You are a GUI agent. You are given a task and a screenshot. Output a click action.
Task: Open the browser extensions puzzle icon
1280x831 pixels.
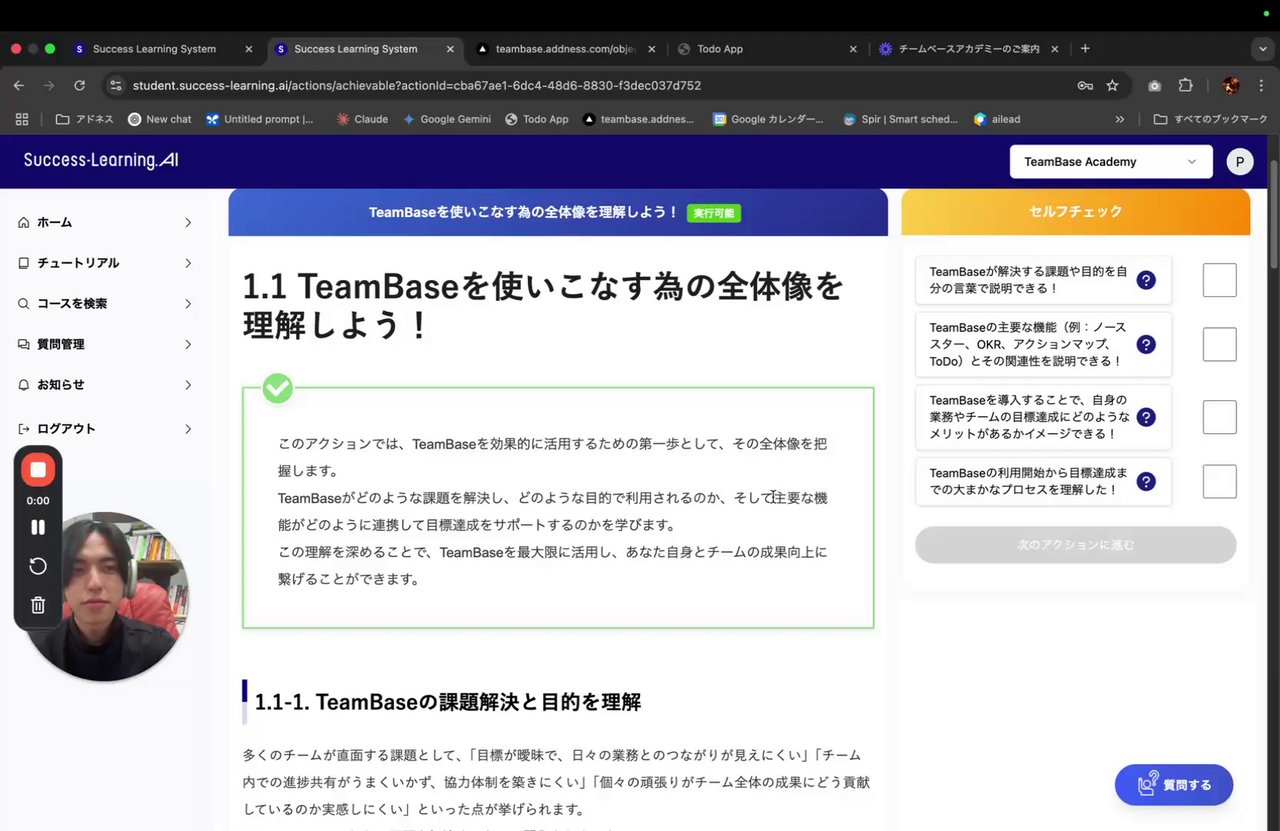point(1186,86)
